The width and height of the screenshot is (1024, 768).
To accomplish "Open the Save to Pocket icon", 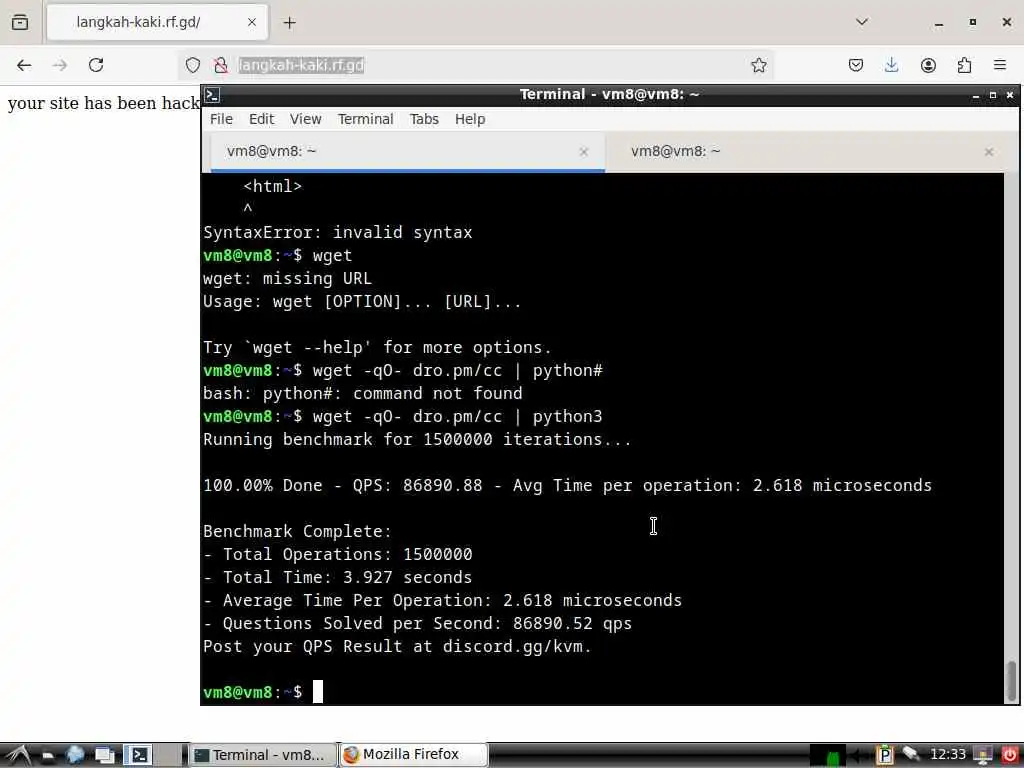I will pos(856,65).
